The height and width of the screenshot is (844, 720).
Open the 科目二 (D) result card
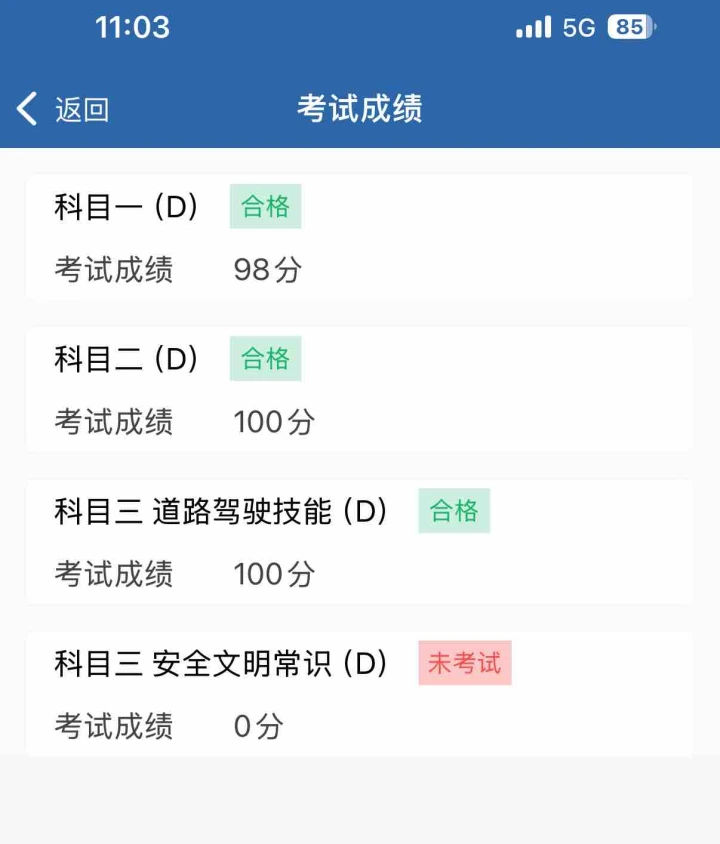point(359,389)
